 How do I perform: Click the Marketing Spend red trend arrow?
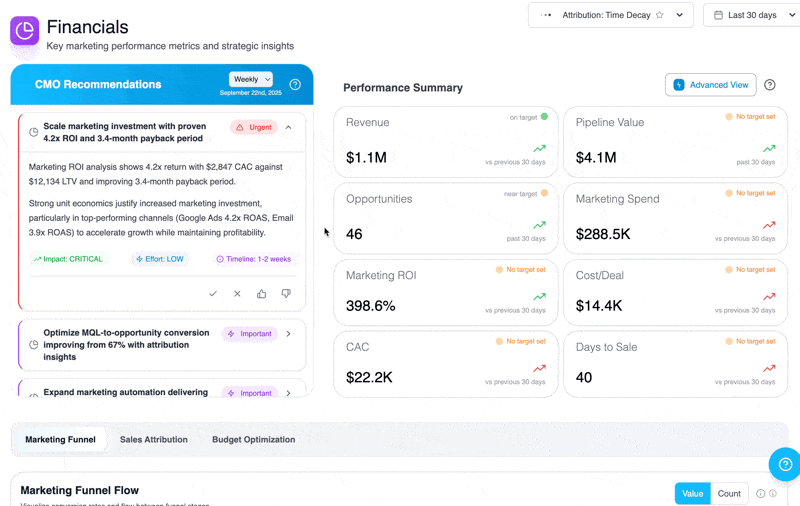(x=769, y=225)
